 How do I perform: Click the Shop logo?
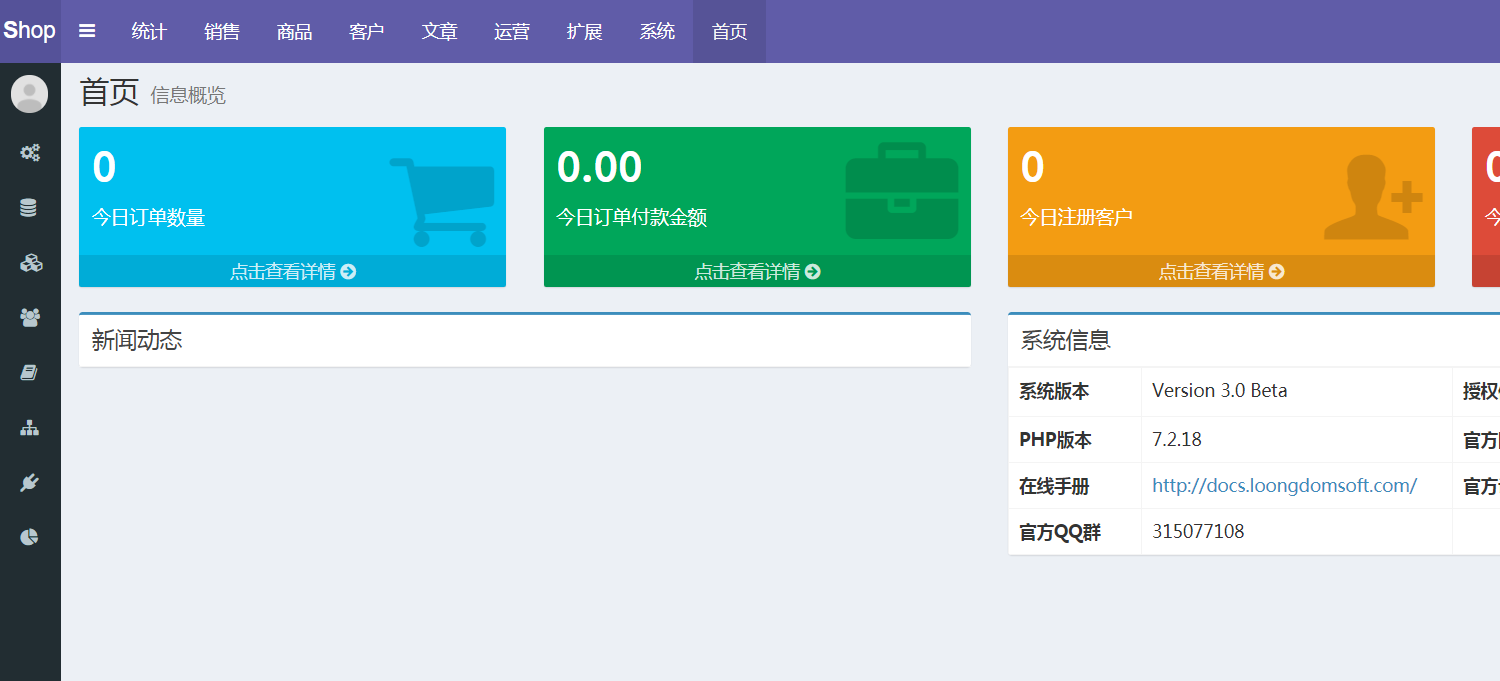tap(30, 31)
